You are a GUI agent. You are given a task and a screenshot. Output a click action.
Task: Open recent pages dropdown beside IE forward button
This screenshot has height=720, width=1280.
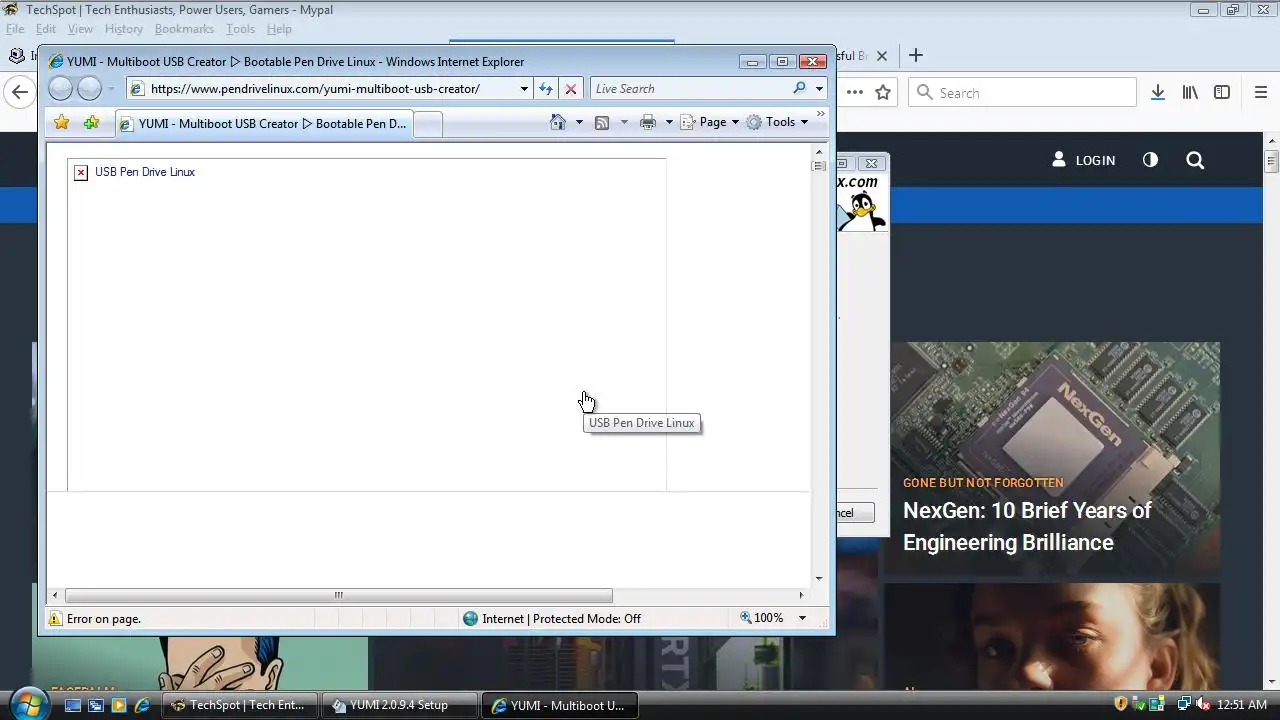tap(111, 89)
